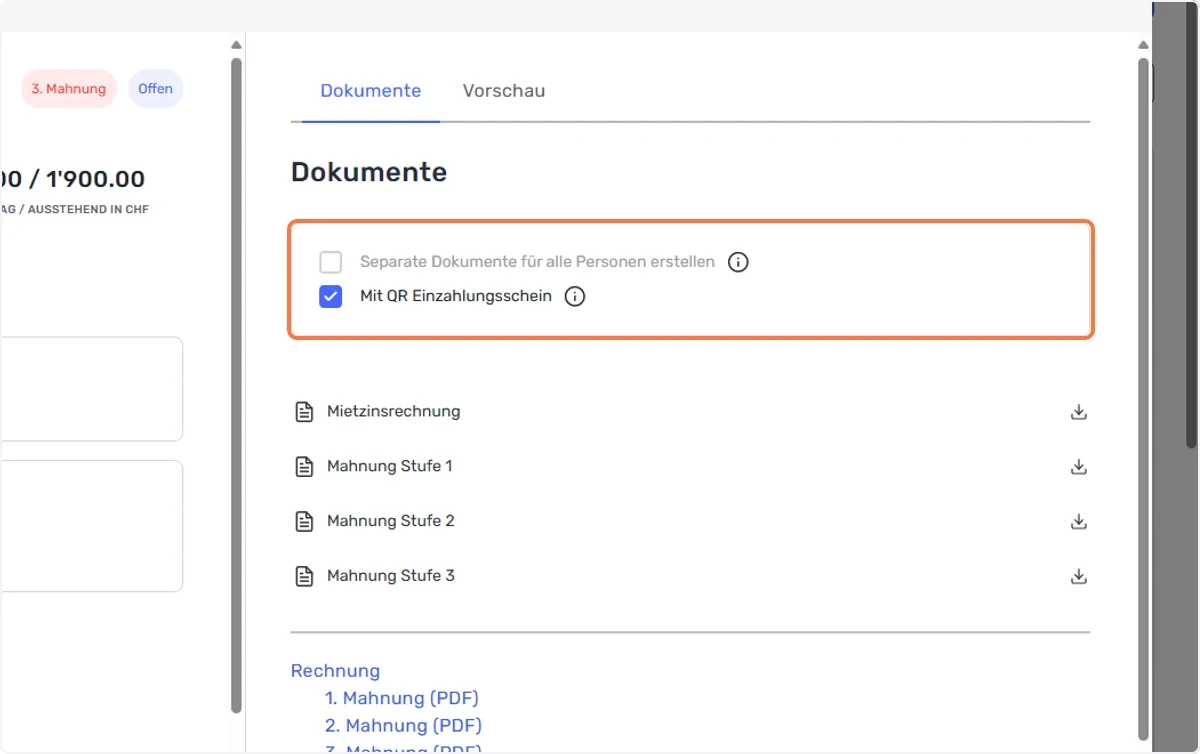The height and width of the screenshot is (754, 1200).
Task: Select the Mietzinsrechnung document name
Action: pyautogui.click(x=394, y=411)
